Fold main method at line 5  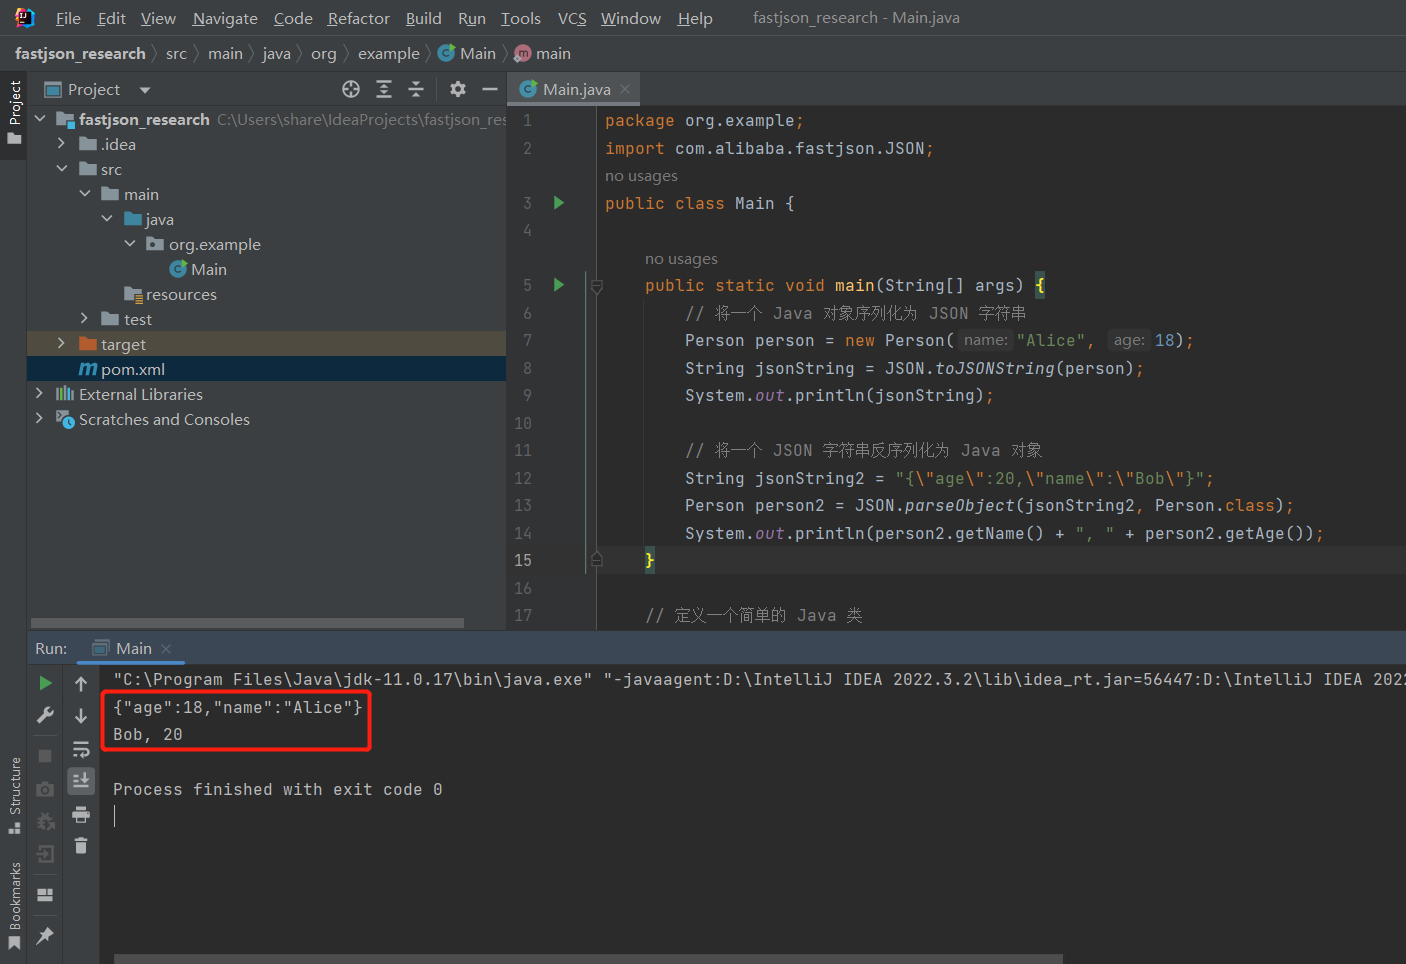pos(597,286)
